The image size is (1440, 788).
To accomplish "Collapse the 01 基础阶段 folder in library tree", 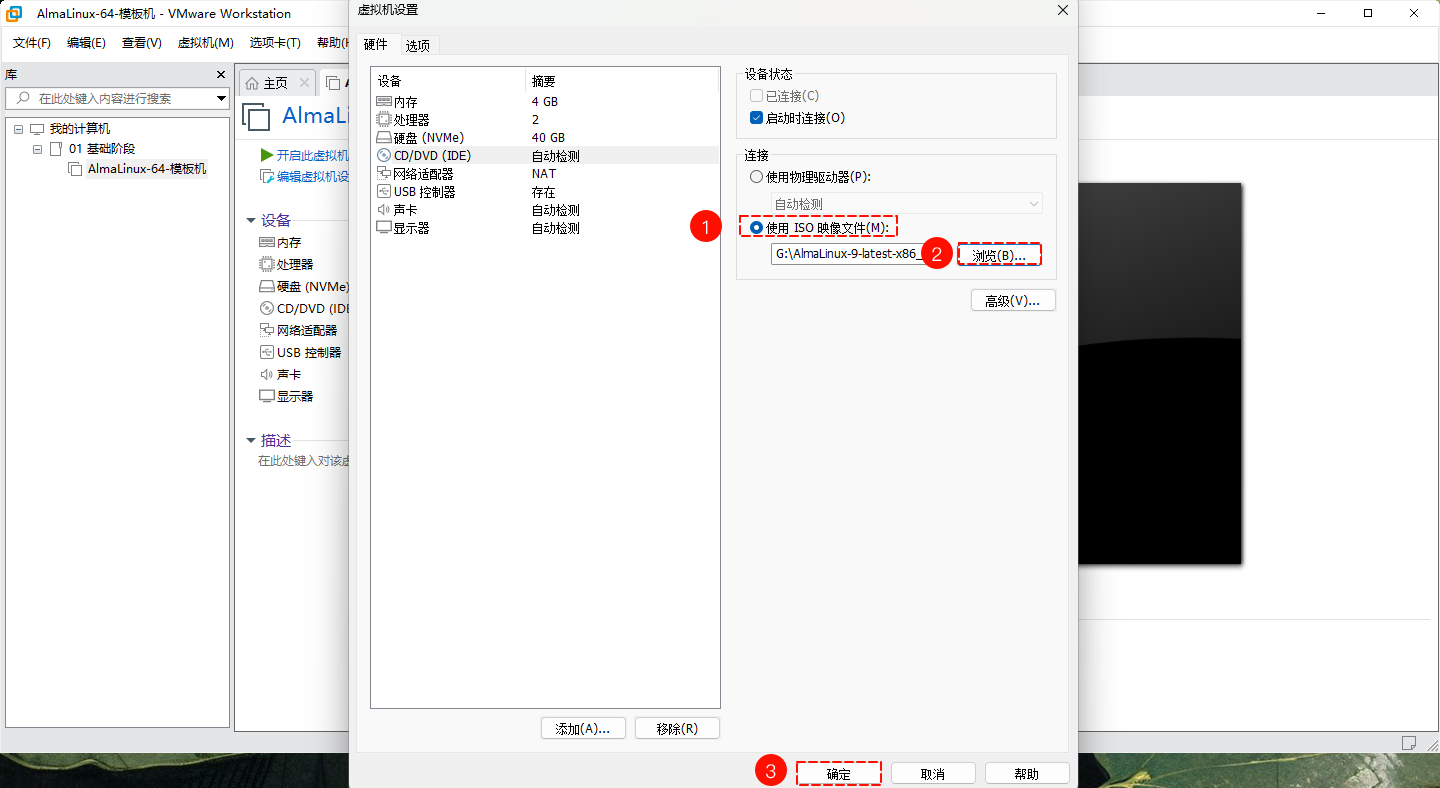I will (x=35, y=148).
